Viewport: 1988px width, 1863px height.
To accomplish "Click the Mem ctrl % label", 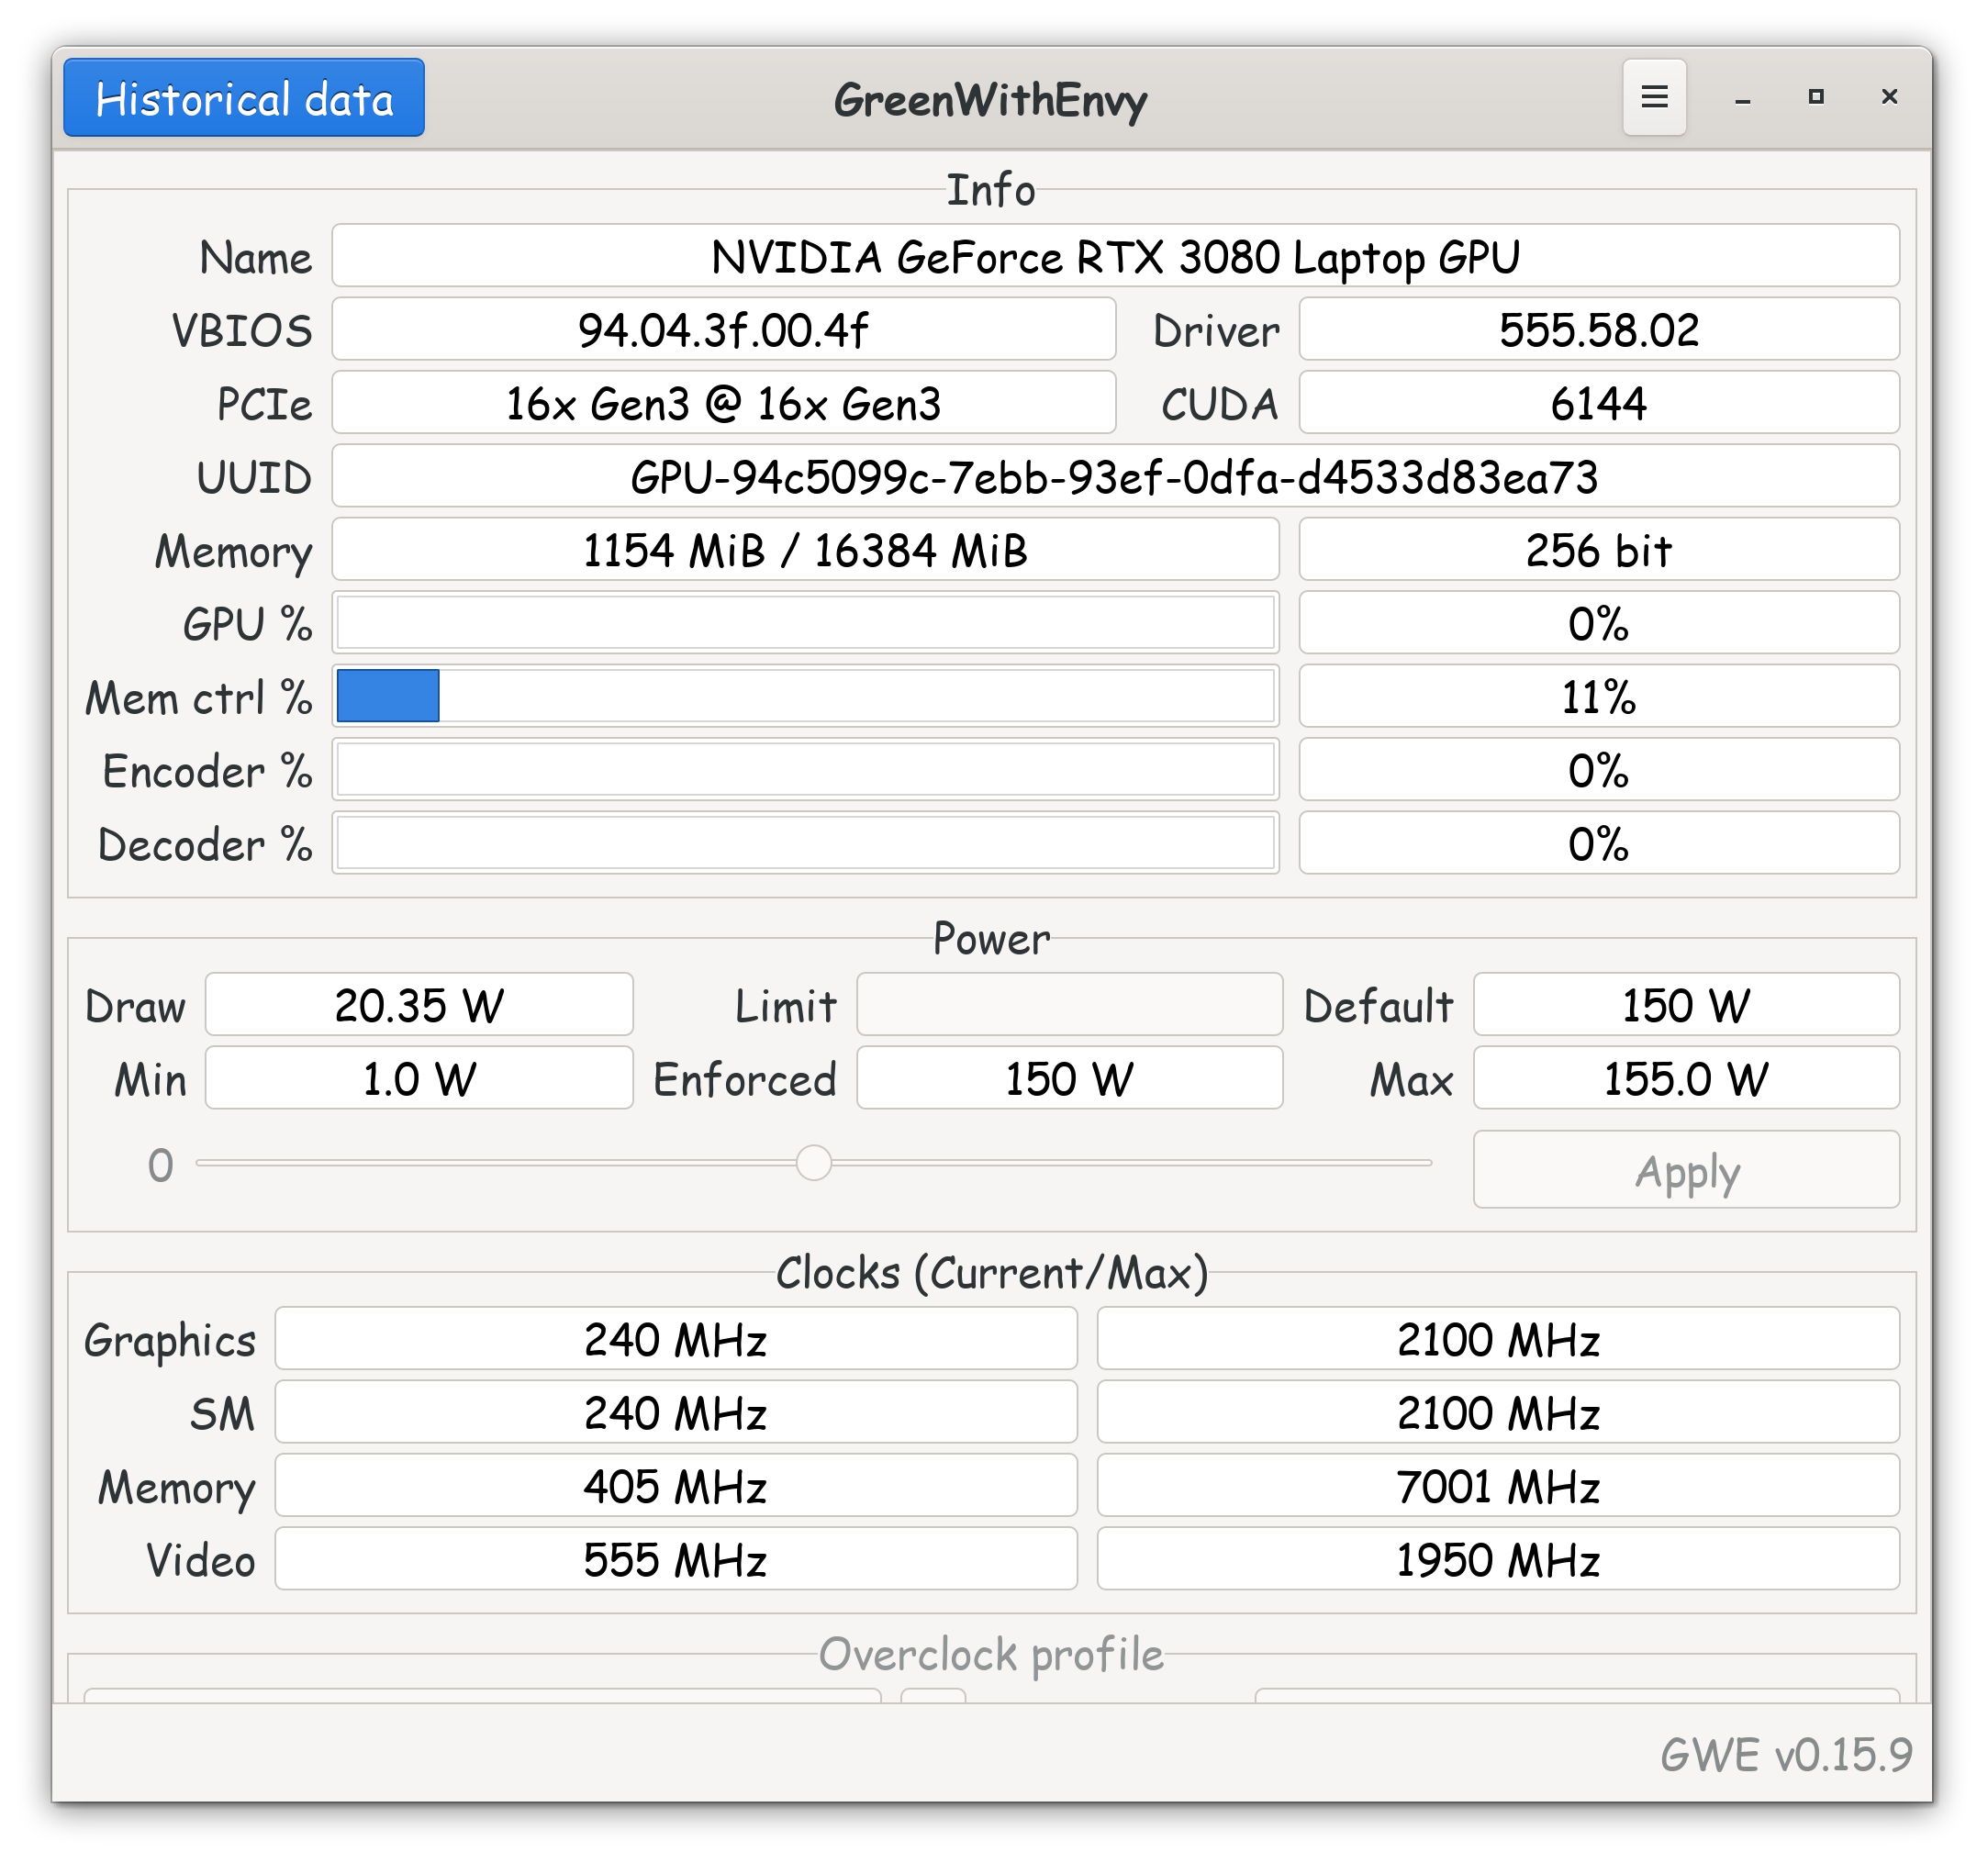I will point(198,697).
